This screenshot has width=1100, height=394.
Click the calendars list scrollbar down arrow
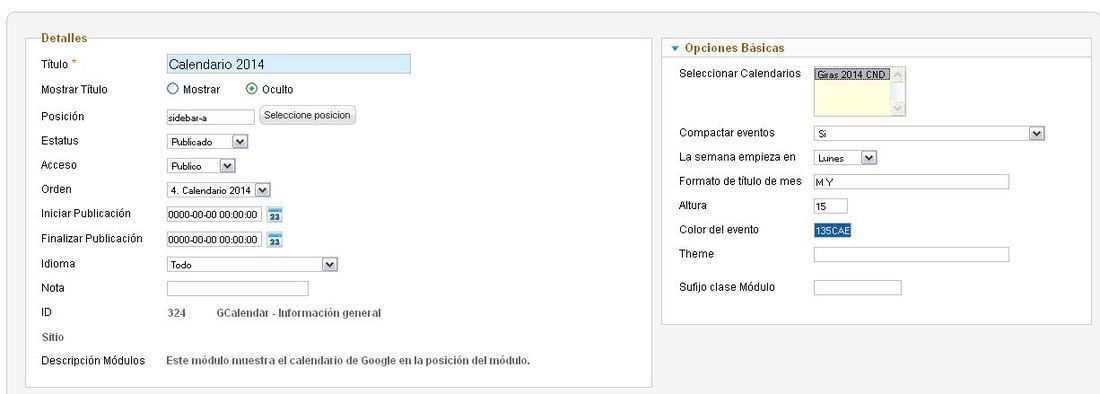click(897, 109)
